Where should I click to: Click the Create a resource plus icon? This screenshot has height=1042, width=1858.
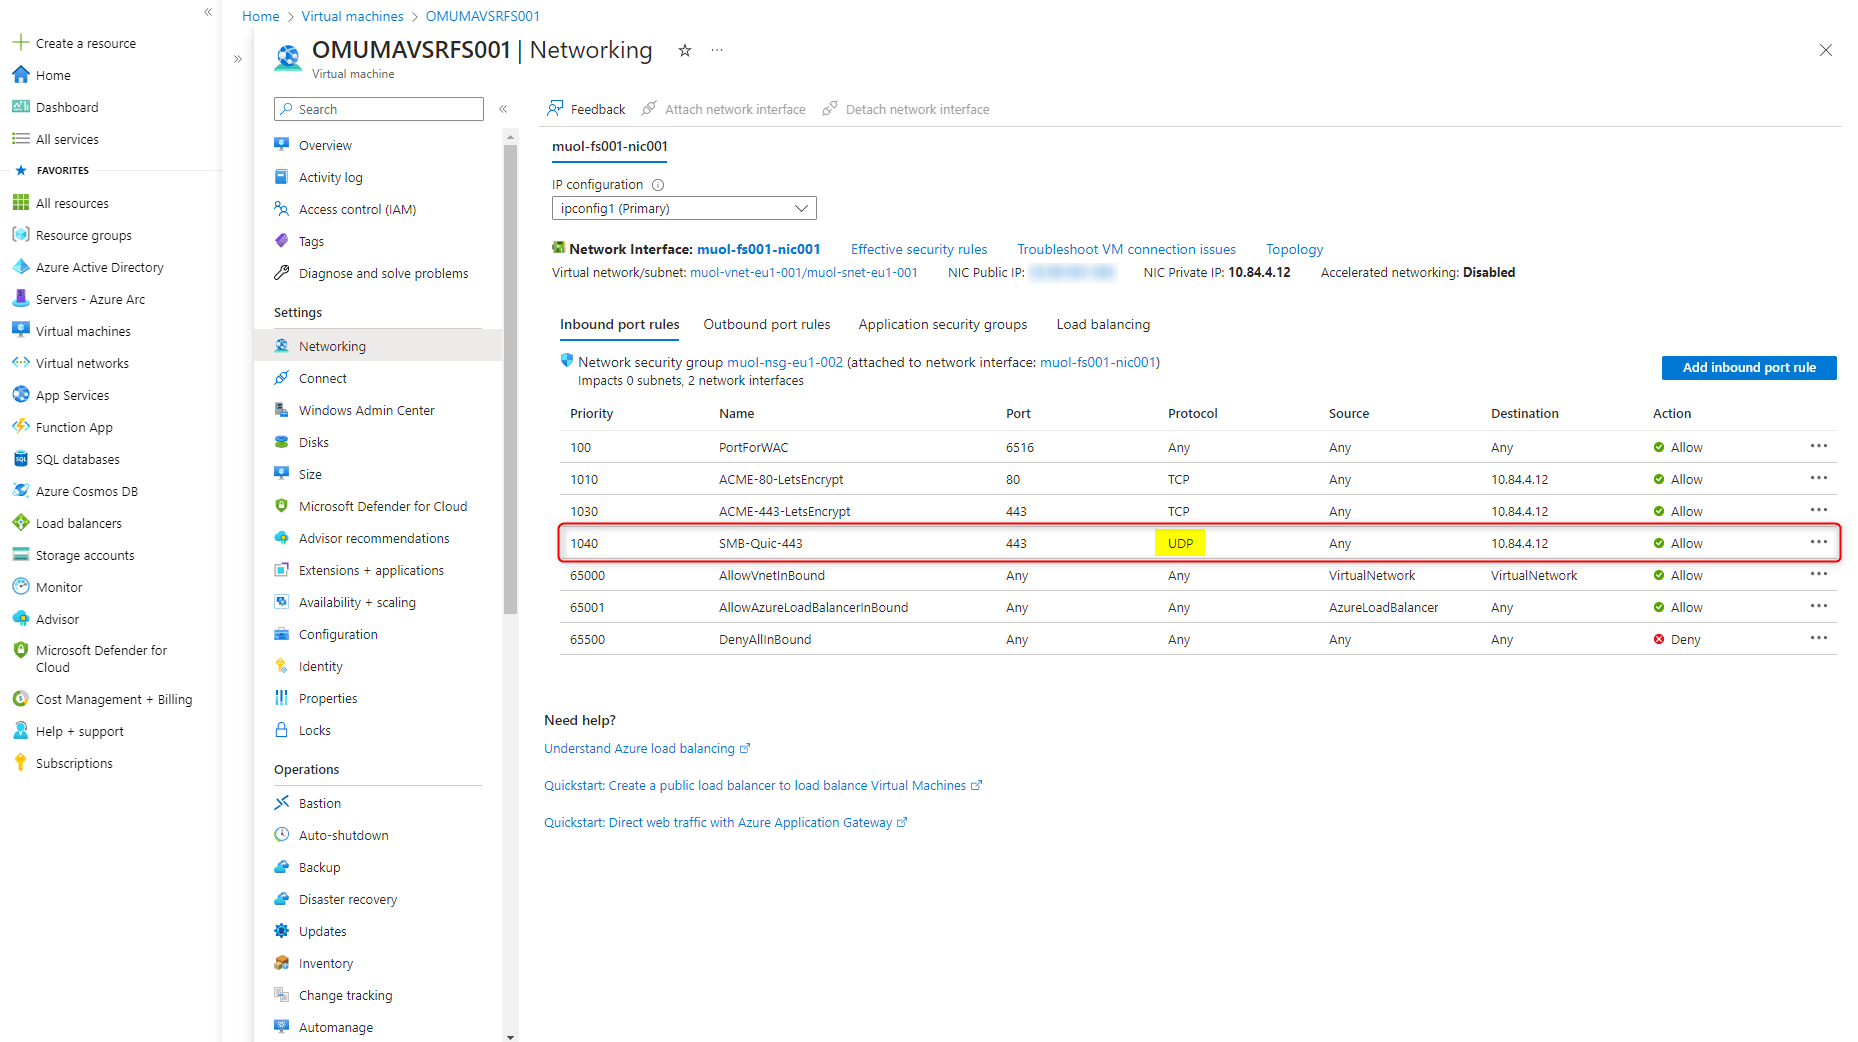tap(20, 42)
